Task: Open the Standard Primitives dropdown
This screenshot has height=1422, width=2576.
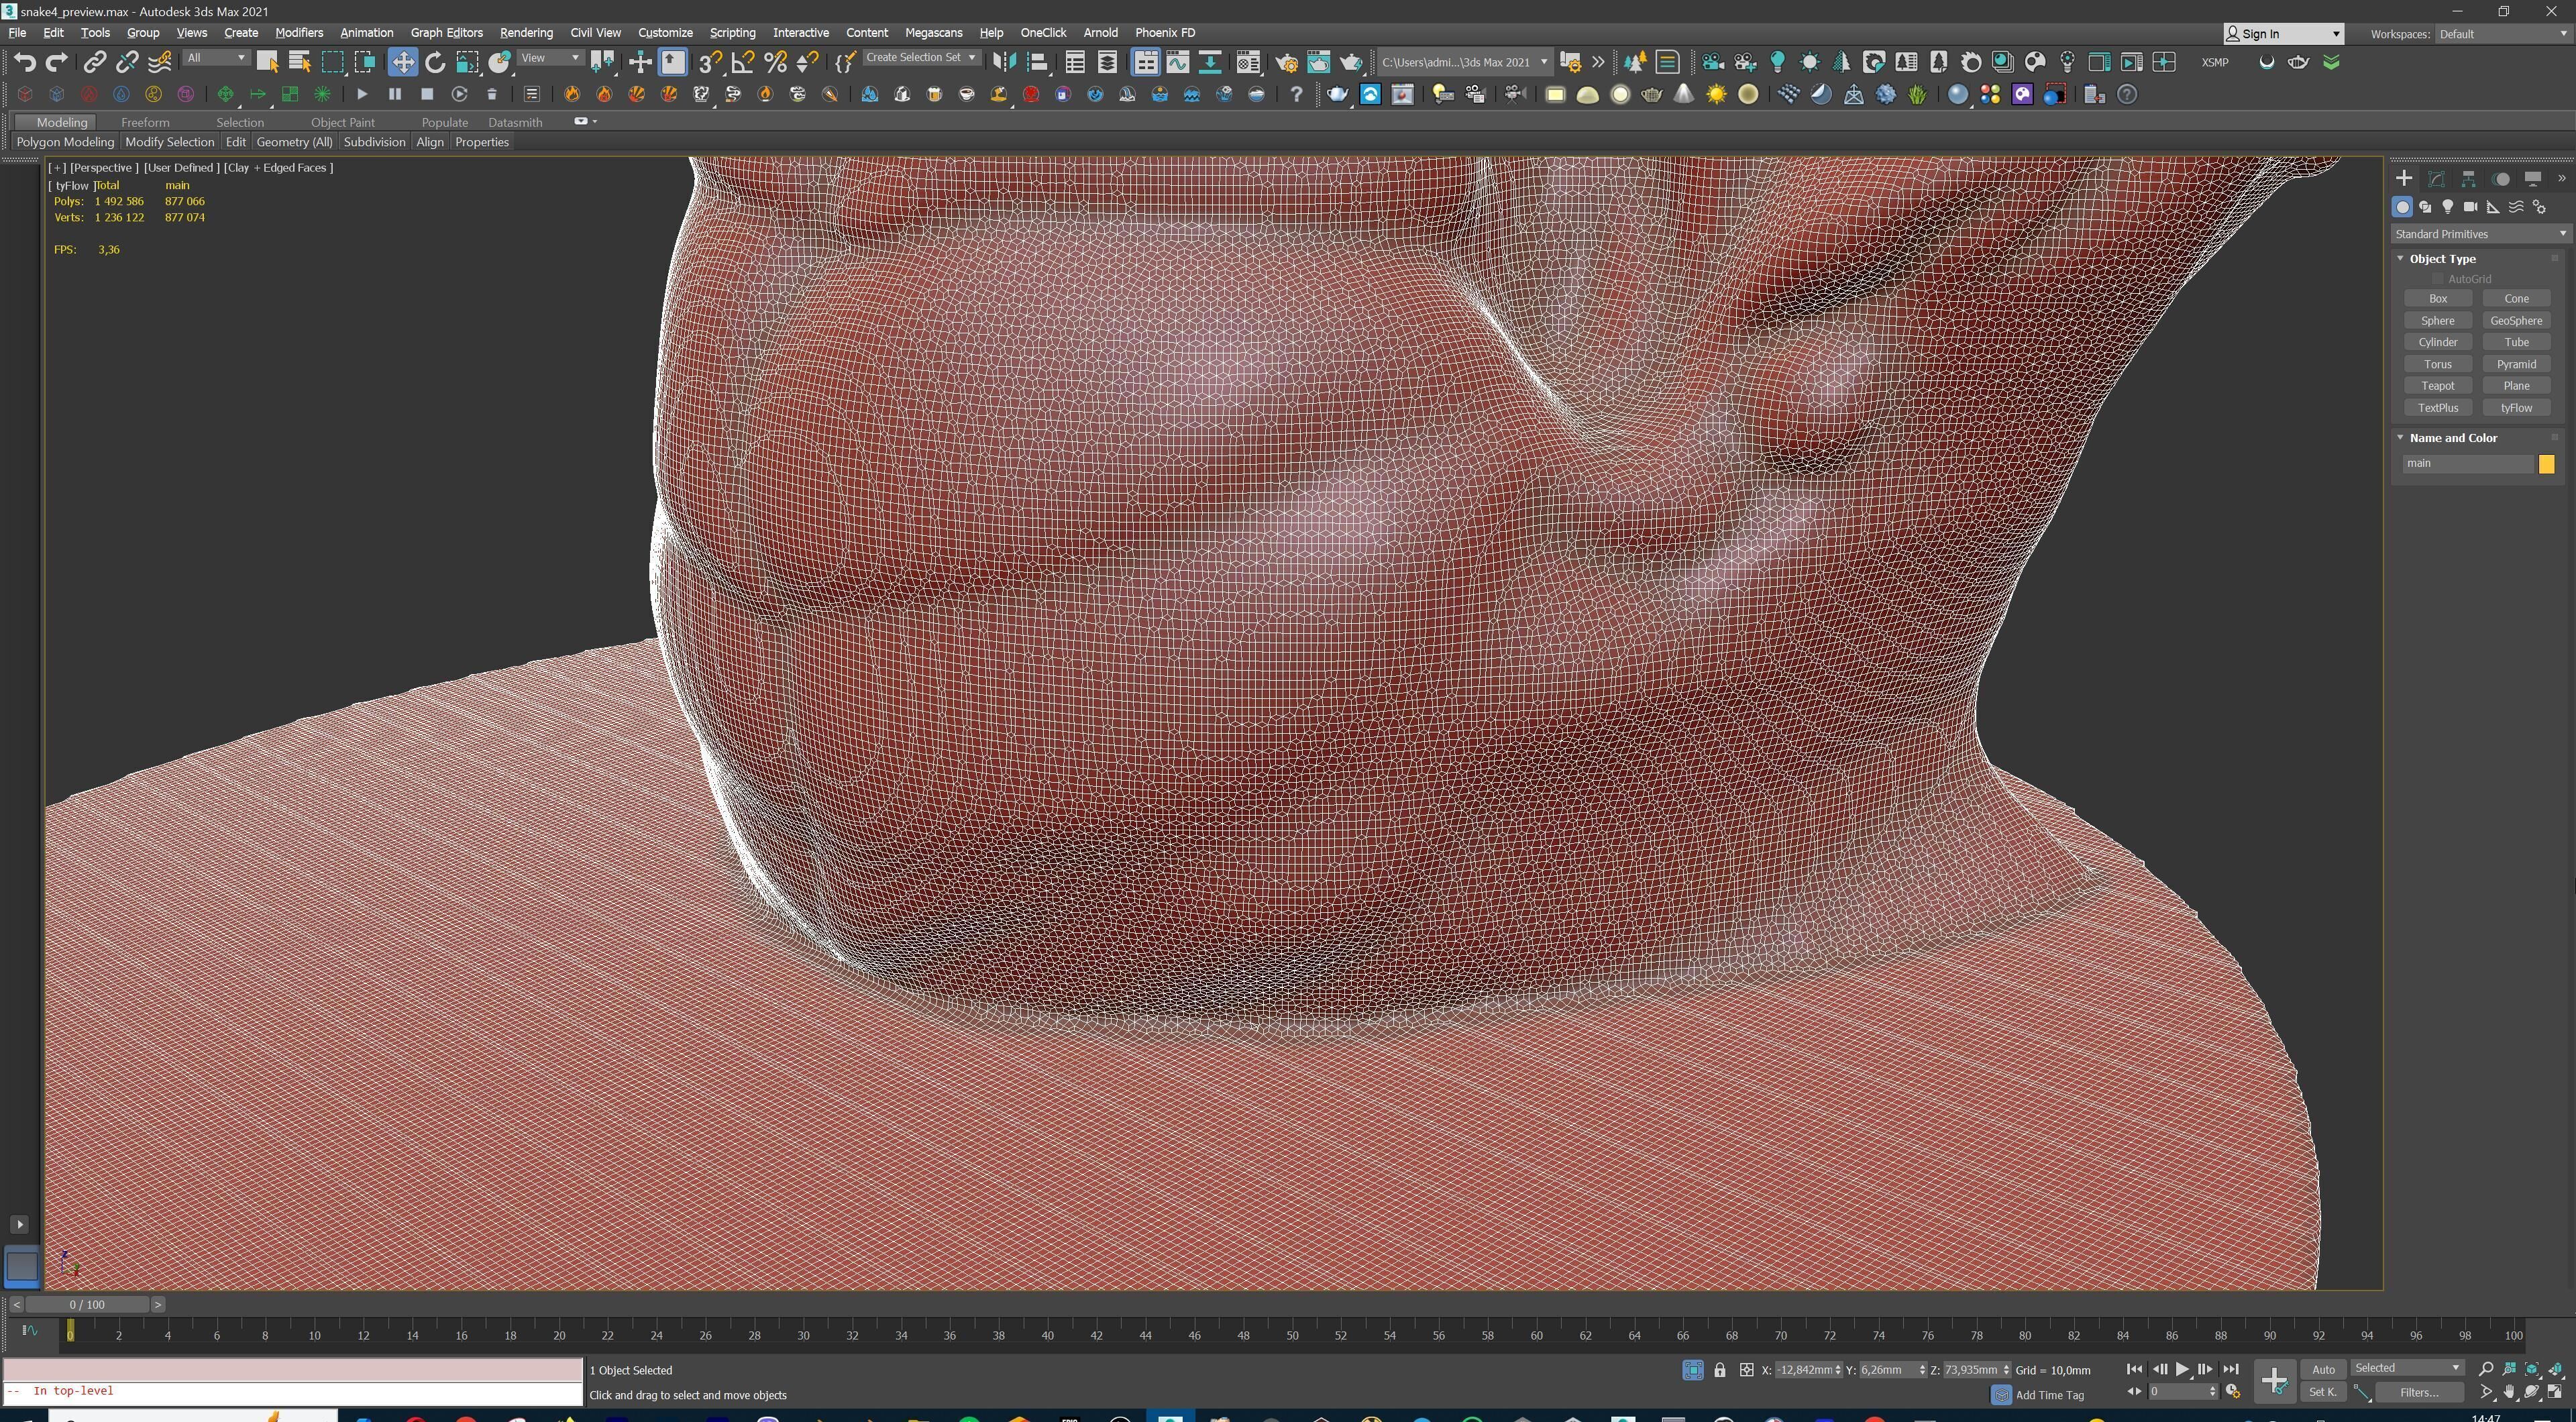Action: [2479, 234]
